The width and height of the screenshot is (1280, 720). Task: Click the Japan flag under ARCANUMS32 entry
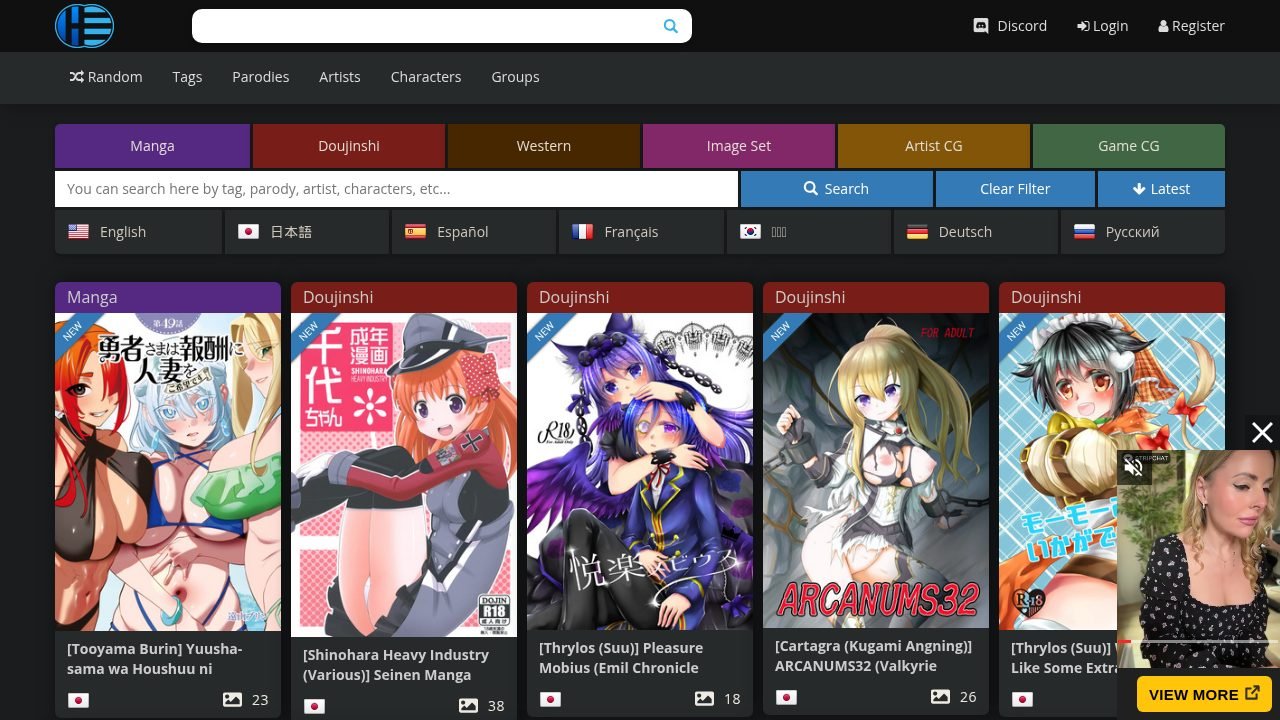tap(786, 697)
